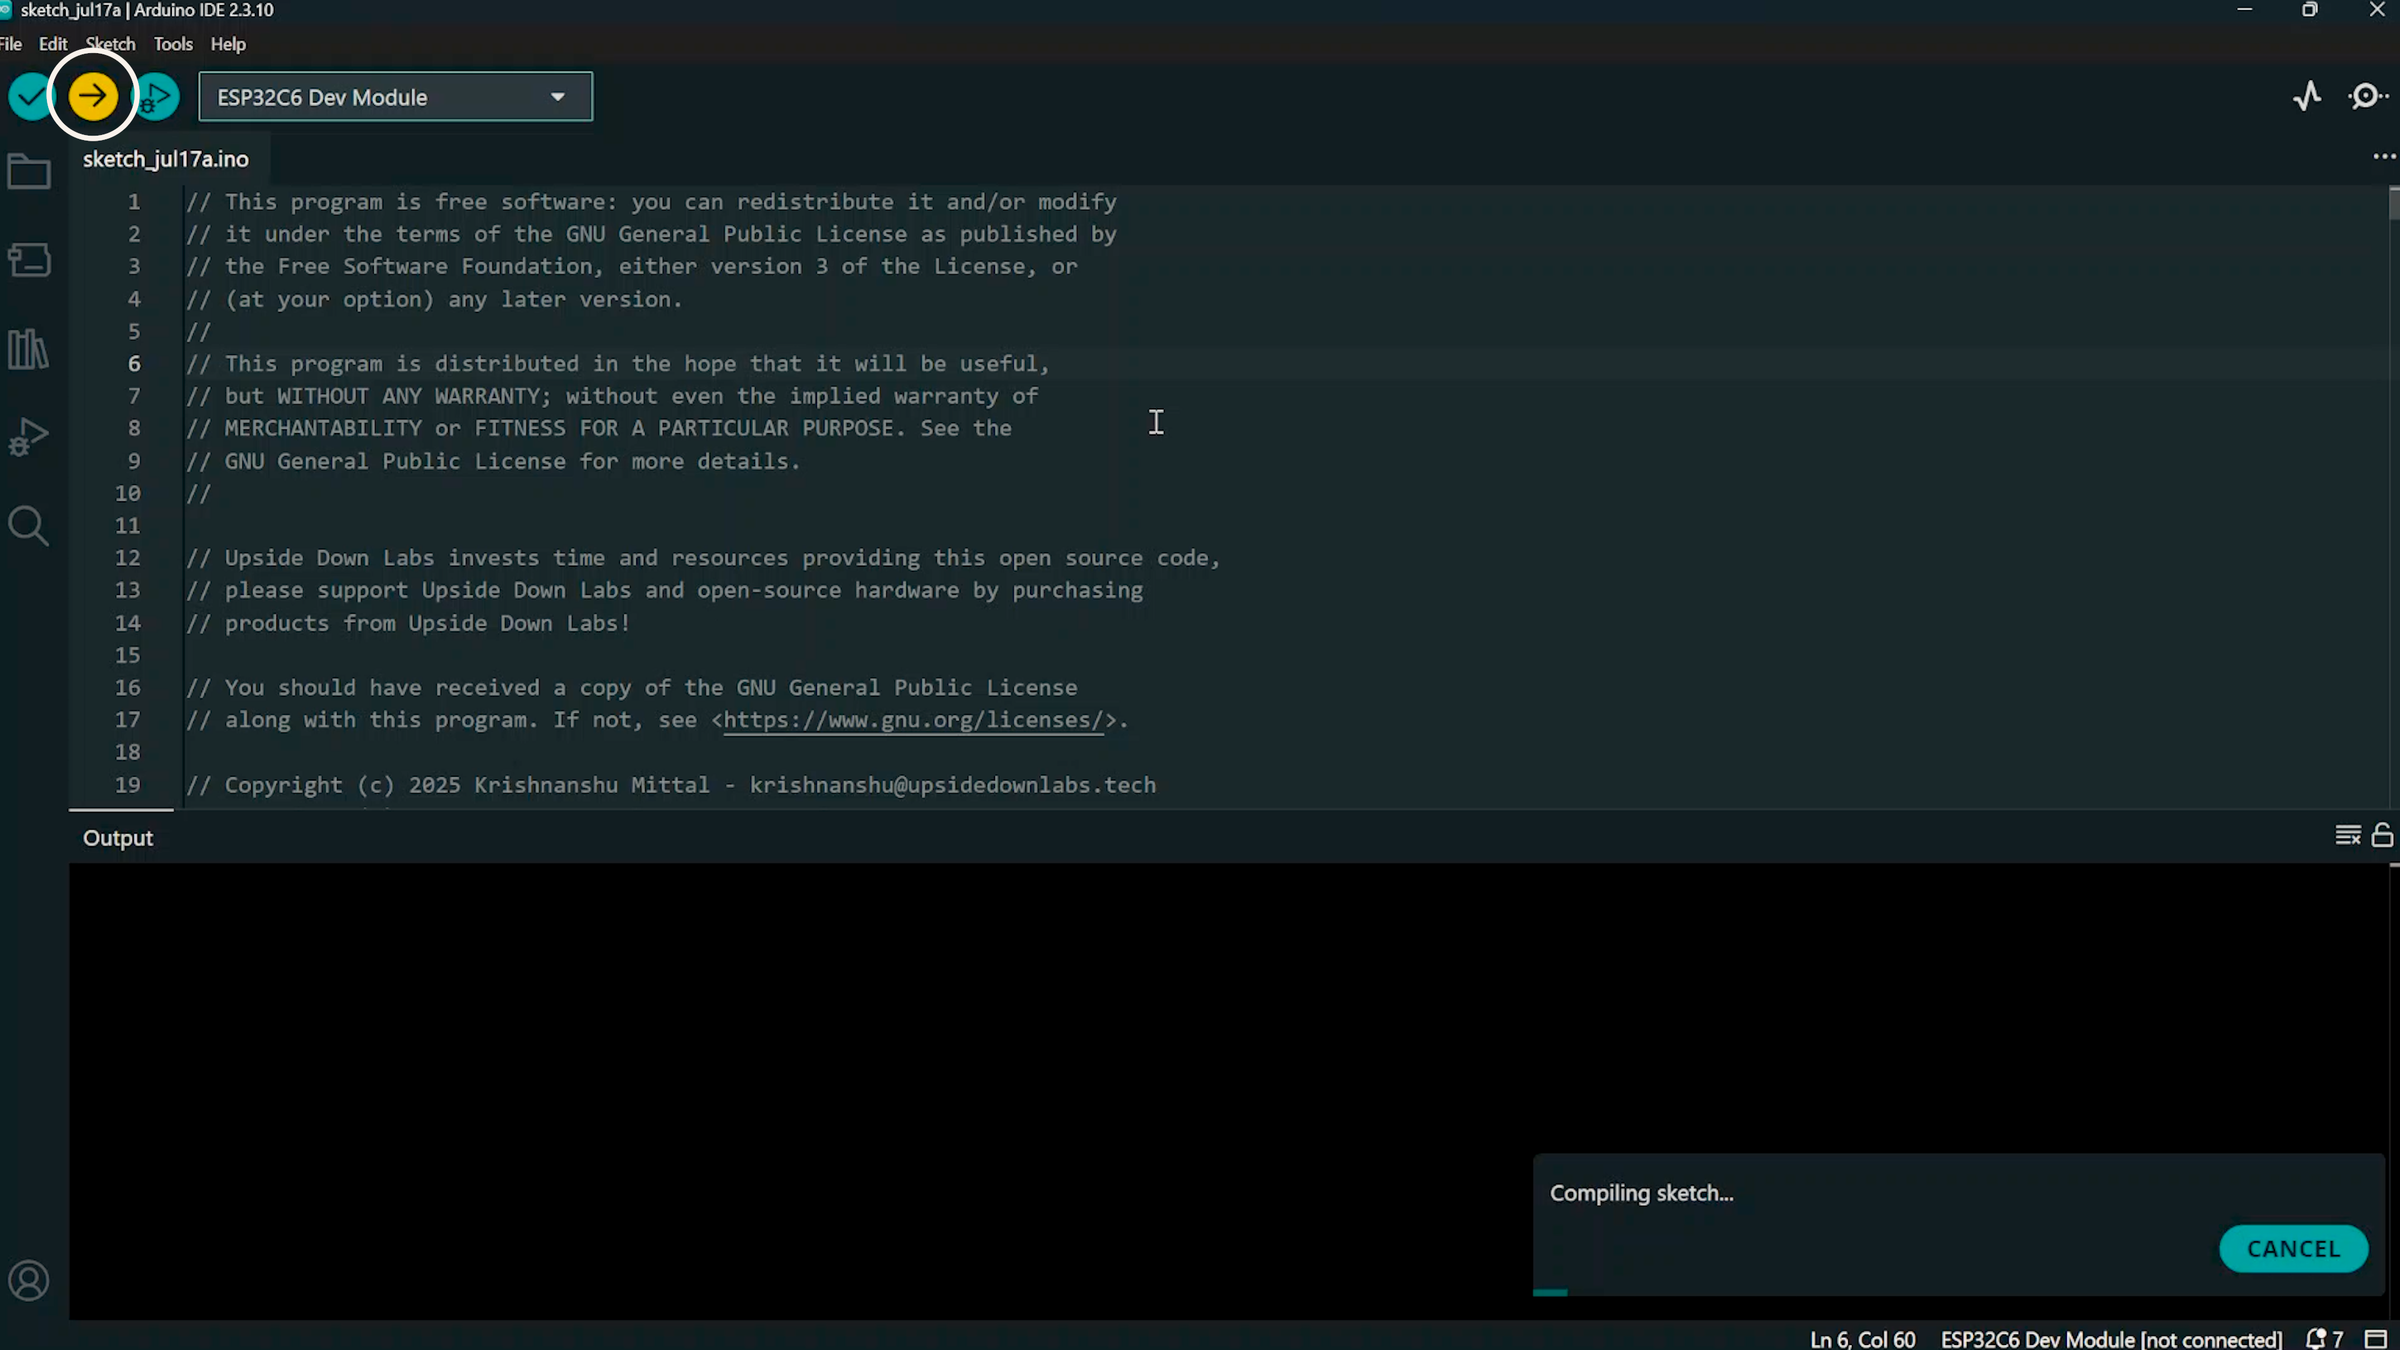
Task: Clear the output panel
Action: tap(2348, 835)
